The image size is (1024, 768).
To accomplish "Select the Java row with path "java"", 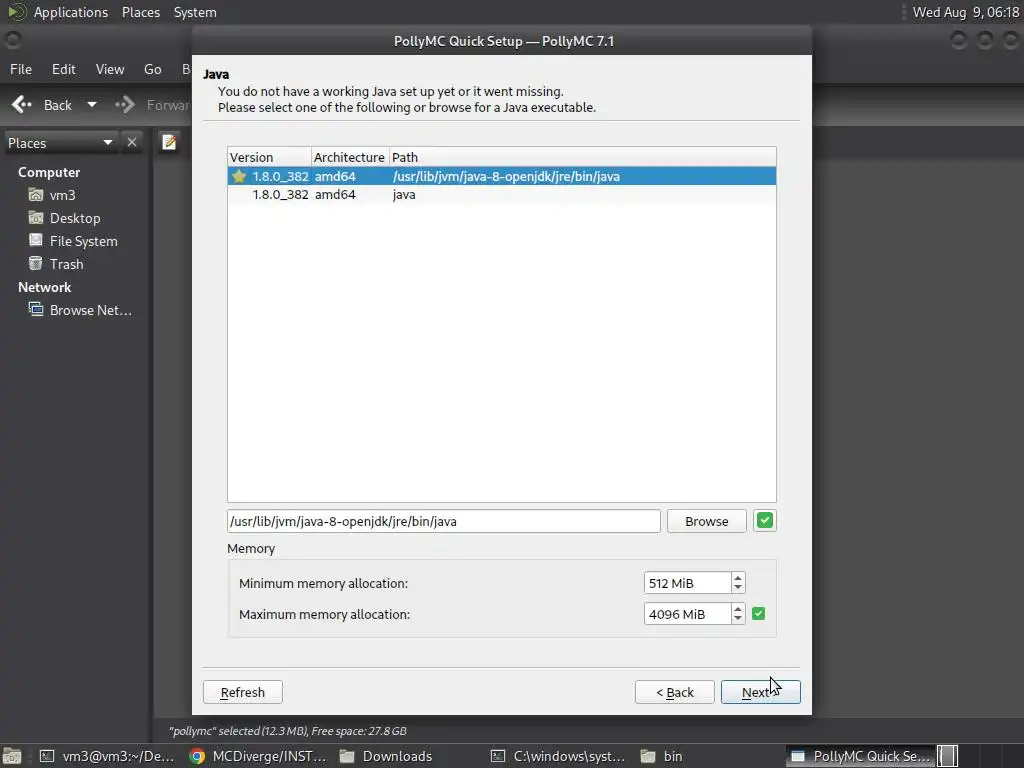I will click(502, 194).
